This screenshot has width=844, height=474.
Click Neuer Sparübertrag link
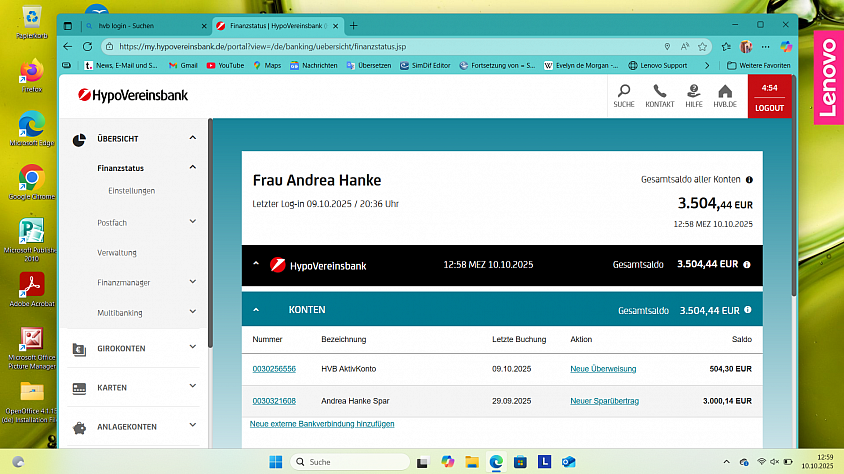click(x=604, y=401)
